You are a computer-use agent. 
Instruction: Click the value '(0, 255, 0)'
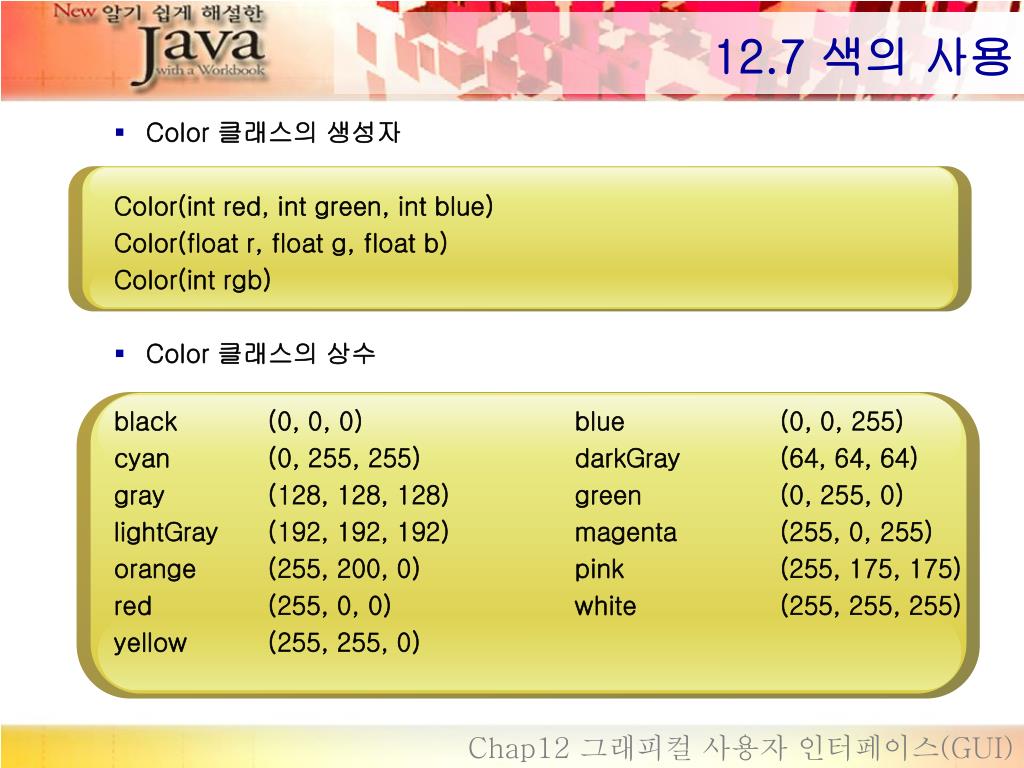pyautogui.click(x=842, y=495)
